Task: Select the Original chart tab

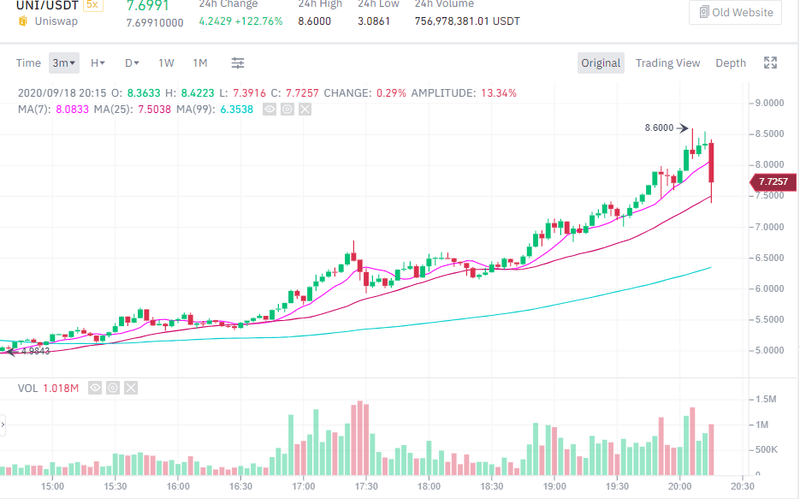Action: 601,63
